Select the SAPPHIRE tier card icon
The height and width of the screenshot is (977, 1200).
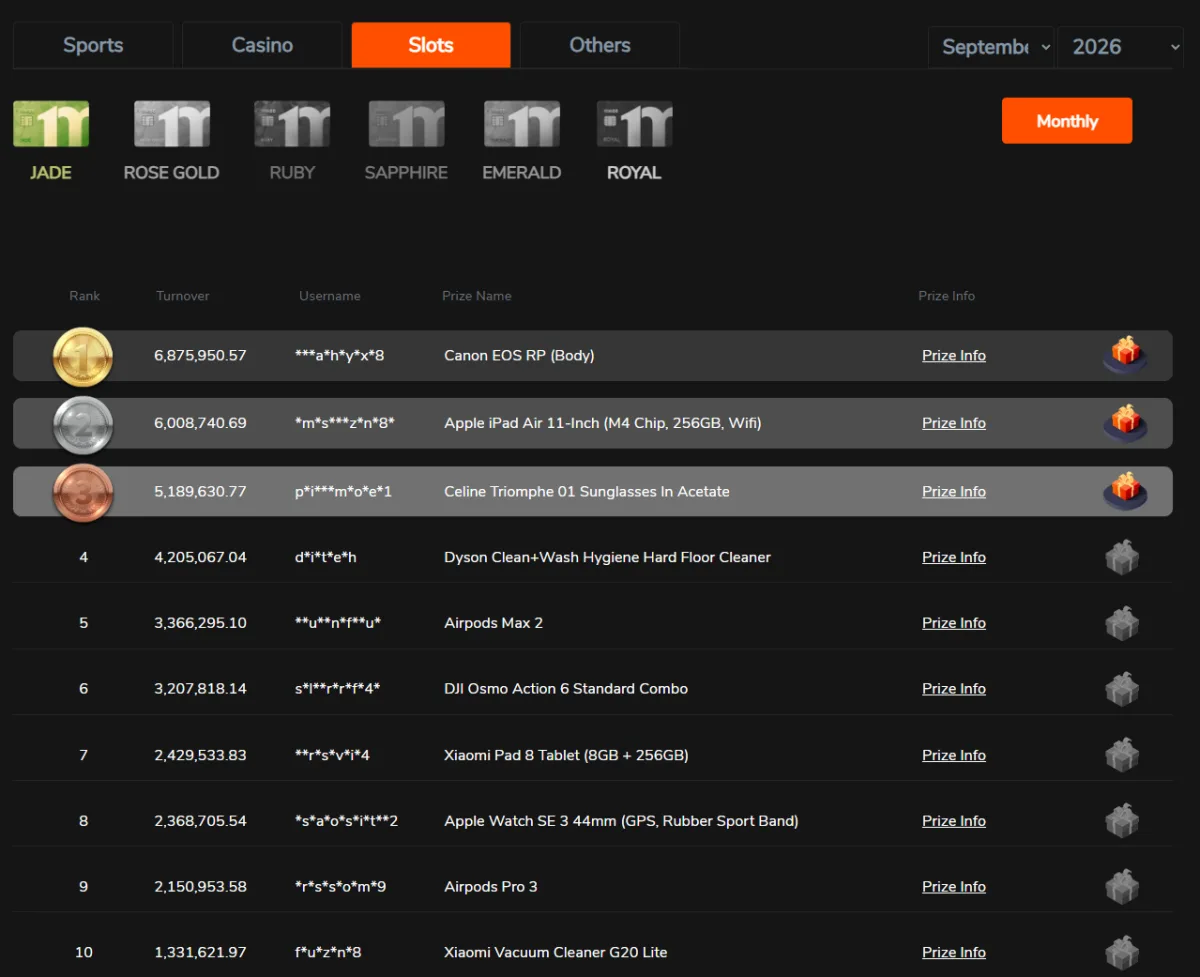pos(406,124)
